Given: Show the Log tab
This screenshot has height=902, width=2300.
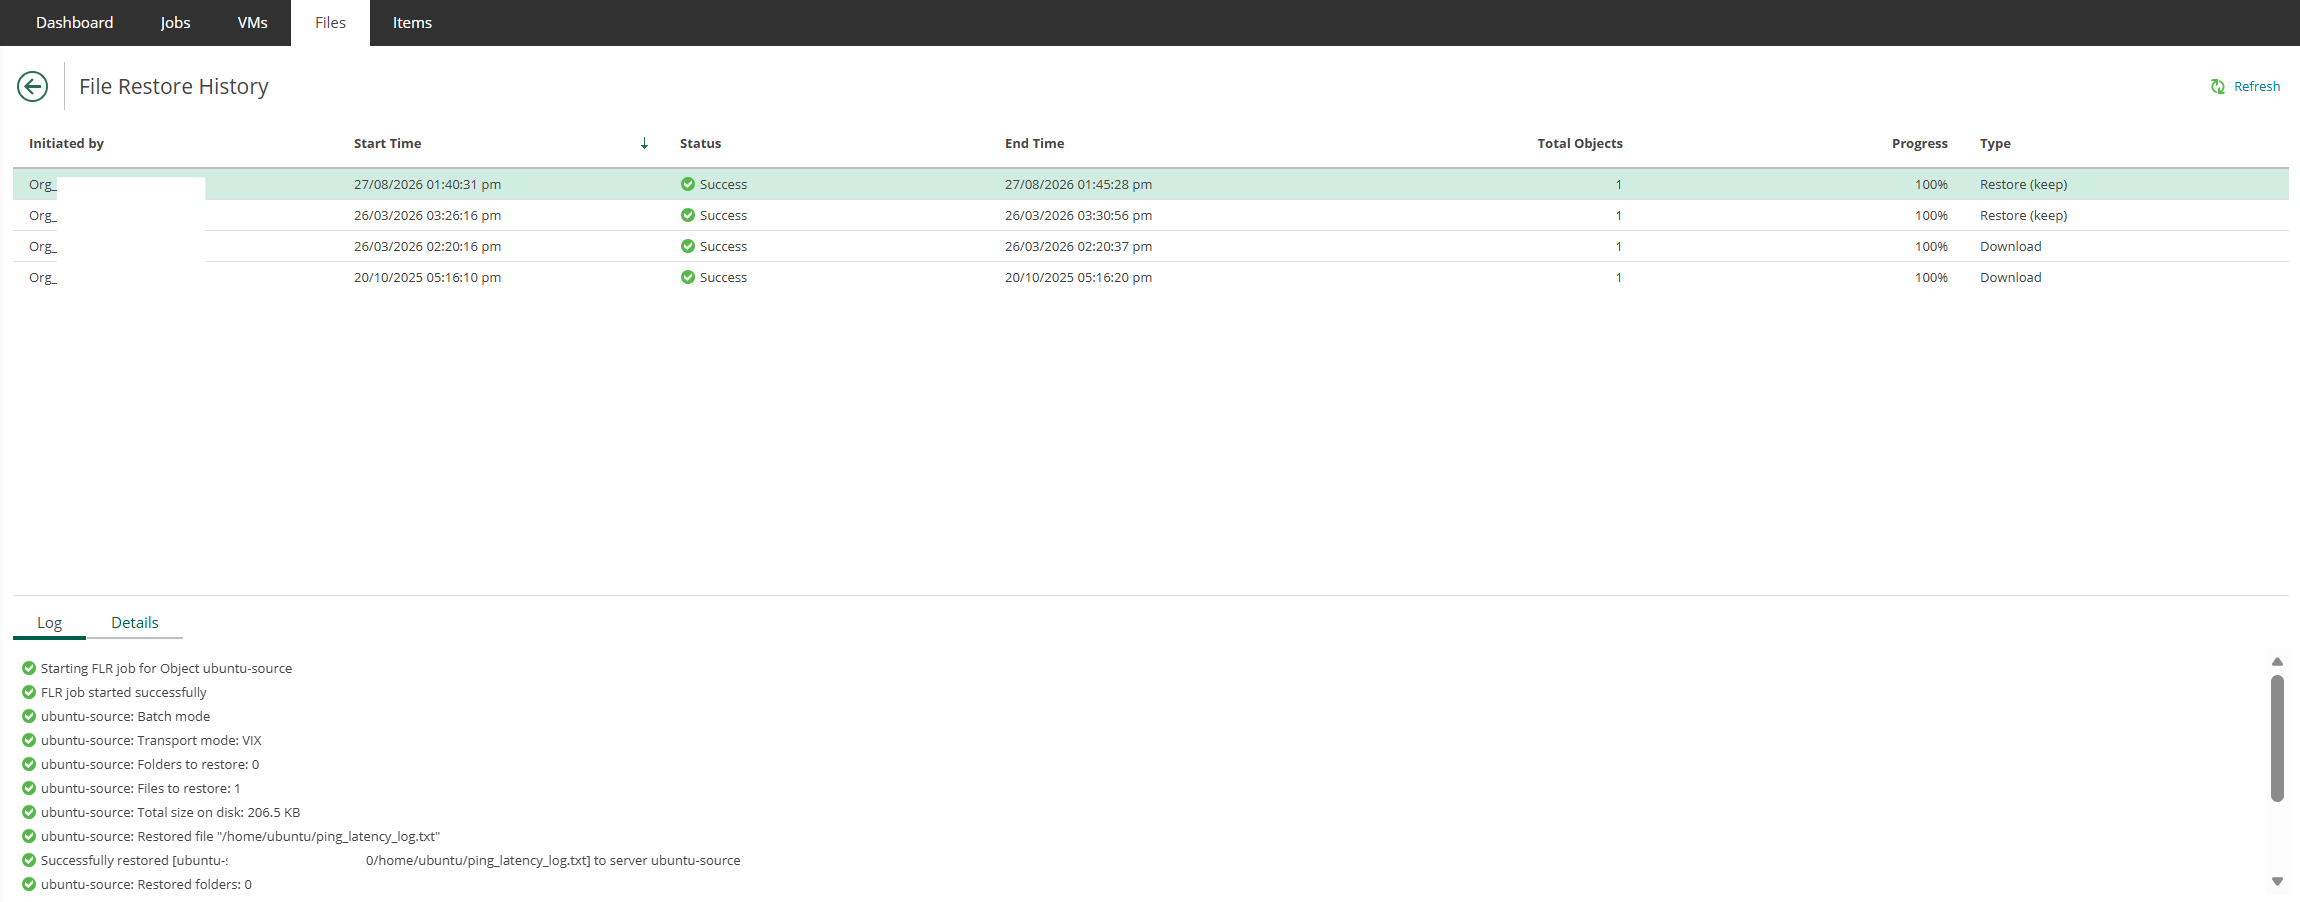Looking at the screenshot, I should (x=49, y=623).
